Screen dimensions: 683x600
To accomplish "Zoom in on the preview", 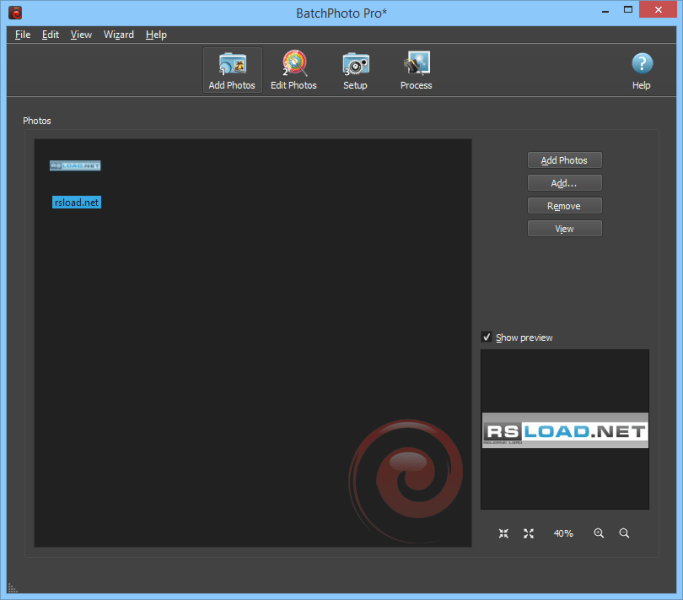I will (x=599, y=533).
